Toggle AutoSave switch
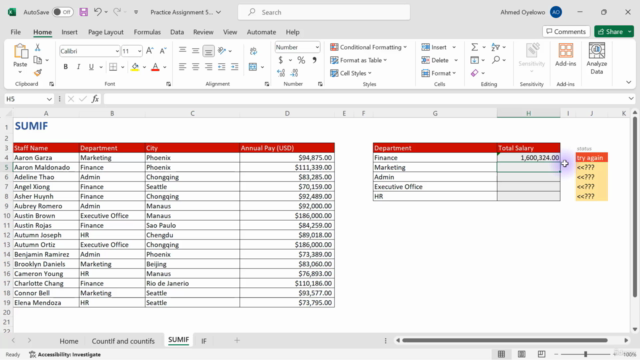 [62, 12]
